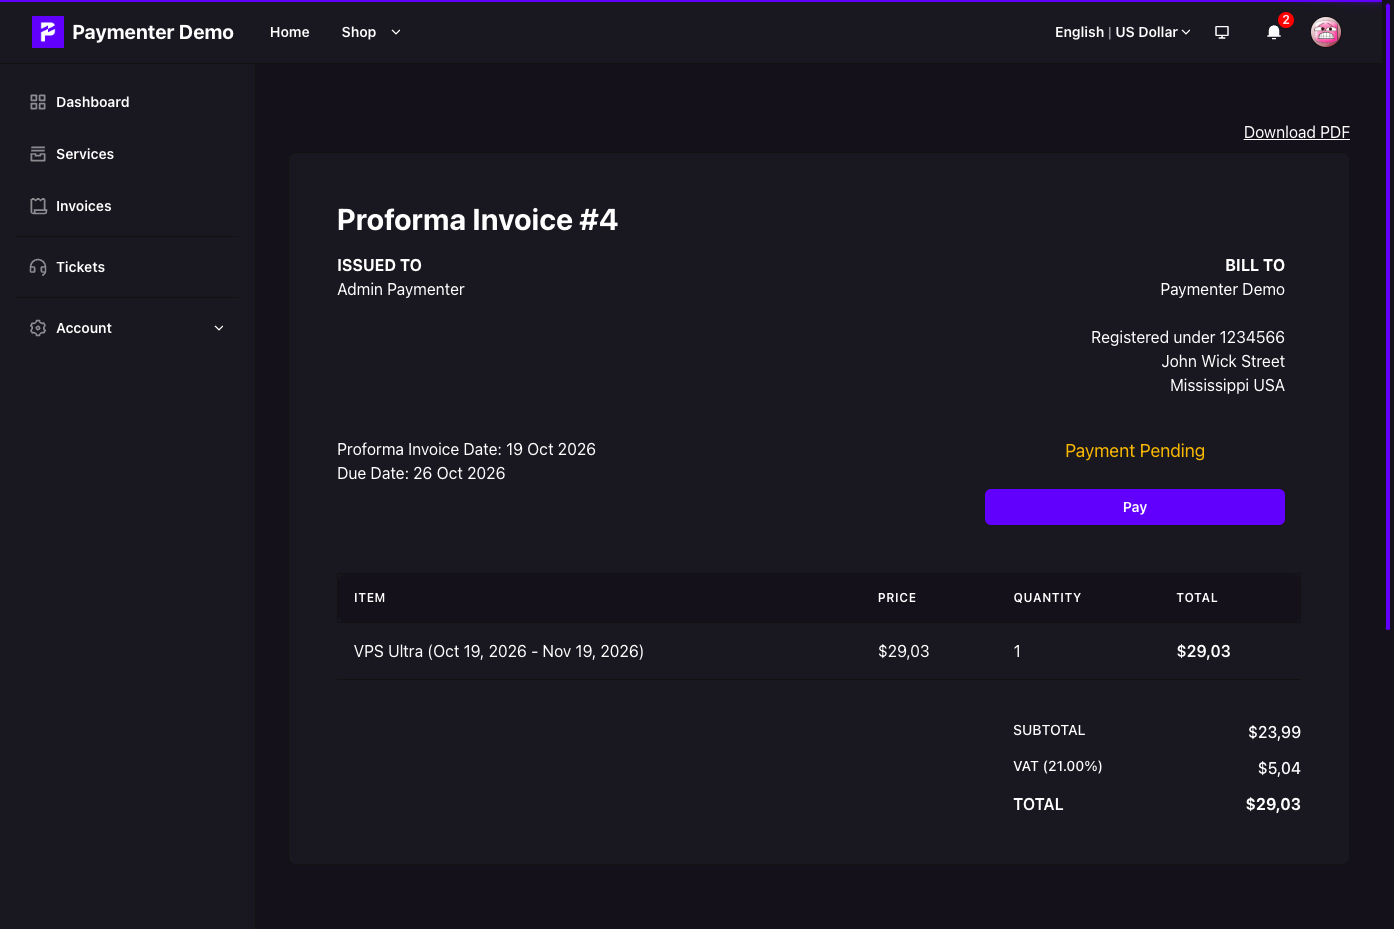Click the Payment Pending status text
Screen dimensions: 1394x929
(x=1135, y=451)
